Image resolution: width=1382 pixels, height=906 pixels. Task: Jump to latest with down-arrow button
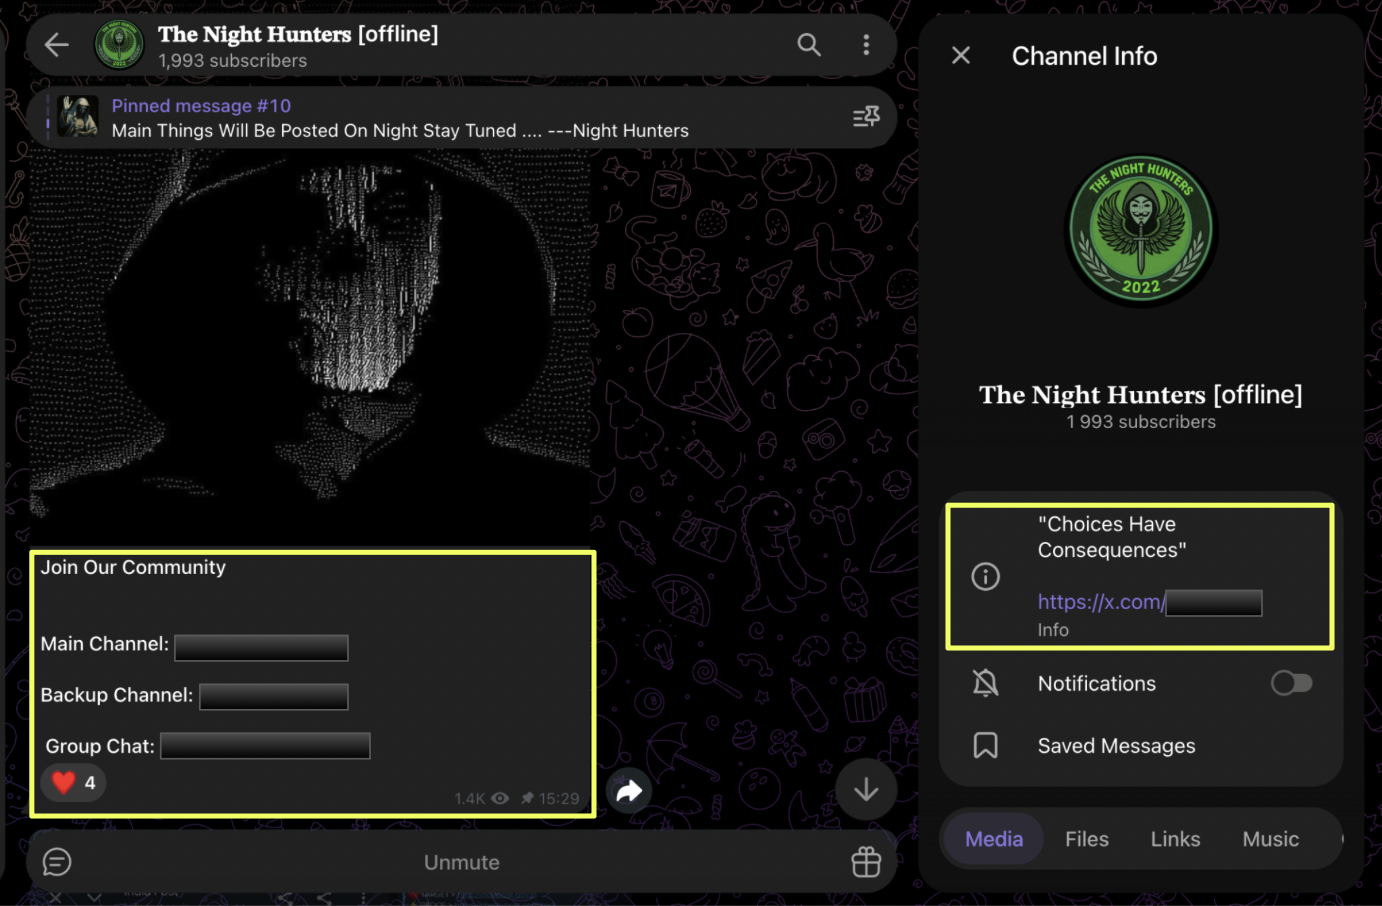click(x=866, y=790)
